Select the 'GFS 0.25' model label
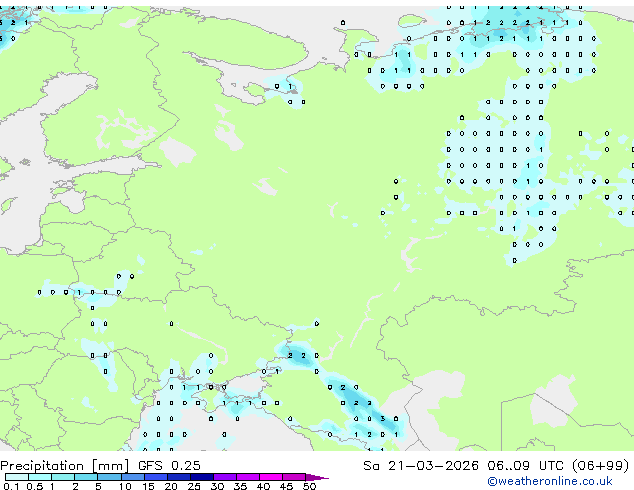 (x=169, y=466)
